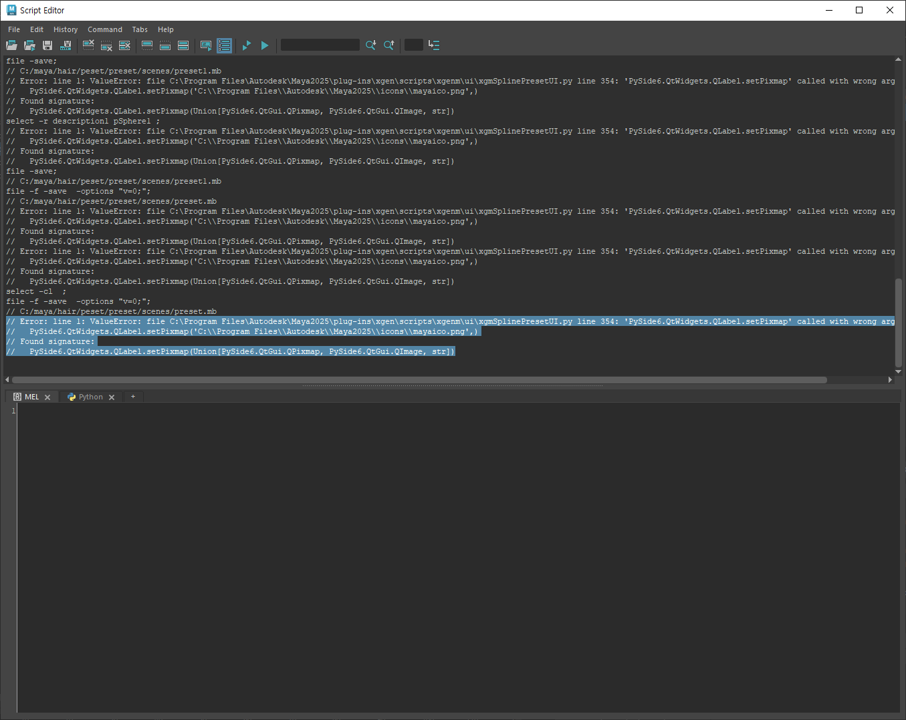Close the MEL tab

(x=47, y=396)
